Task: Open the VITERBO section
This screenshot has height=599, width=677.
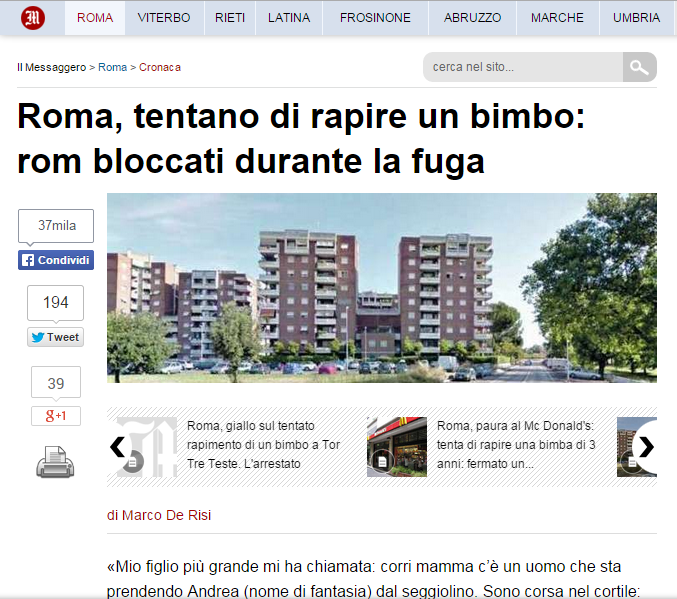Action: [164, 18]
